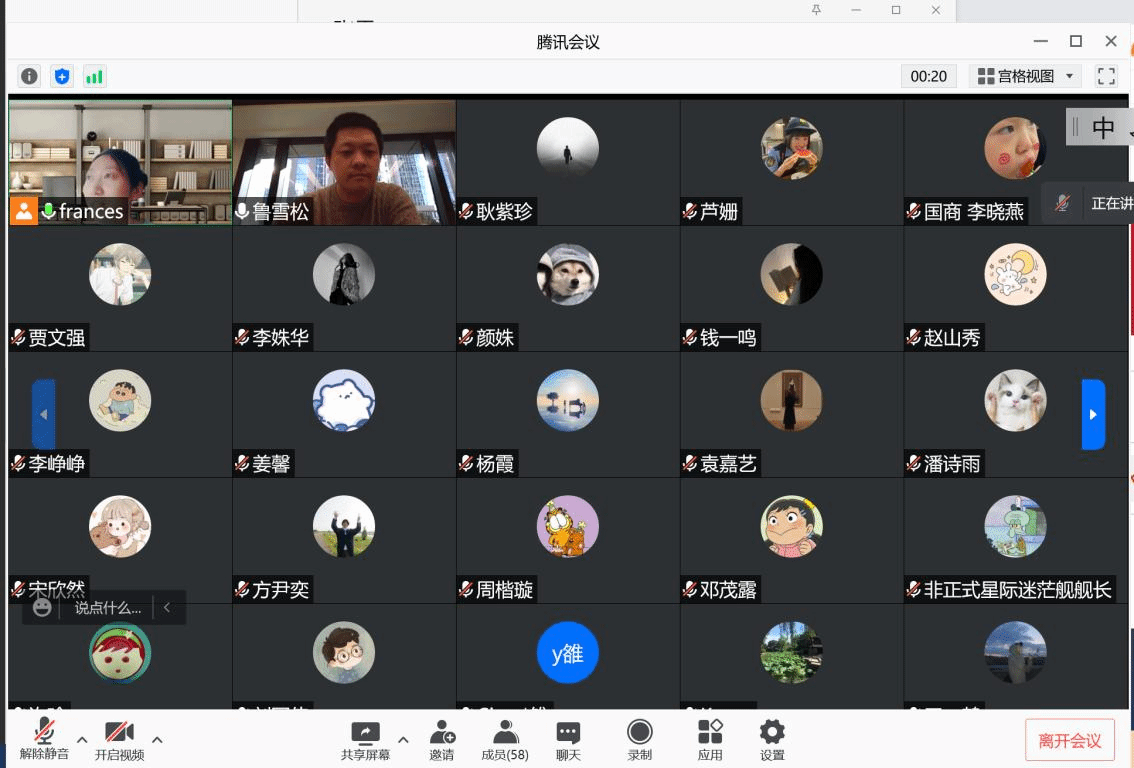Turn on video (开启视频)
The height and width of the screenshot is (768, 1134).
[119, 740]
